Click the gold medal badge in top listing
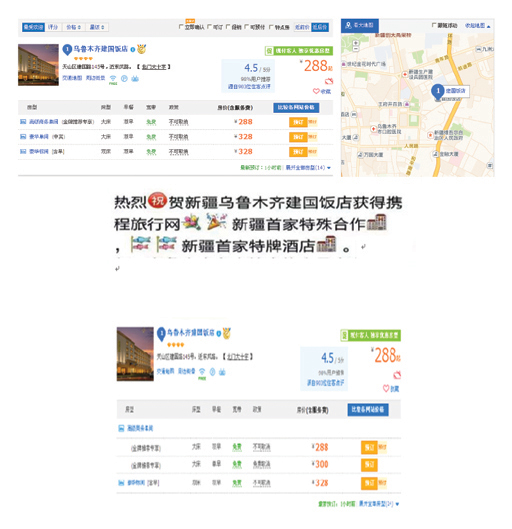The image size is (512, 529). (x=142, y=49)
